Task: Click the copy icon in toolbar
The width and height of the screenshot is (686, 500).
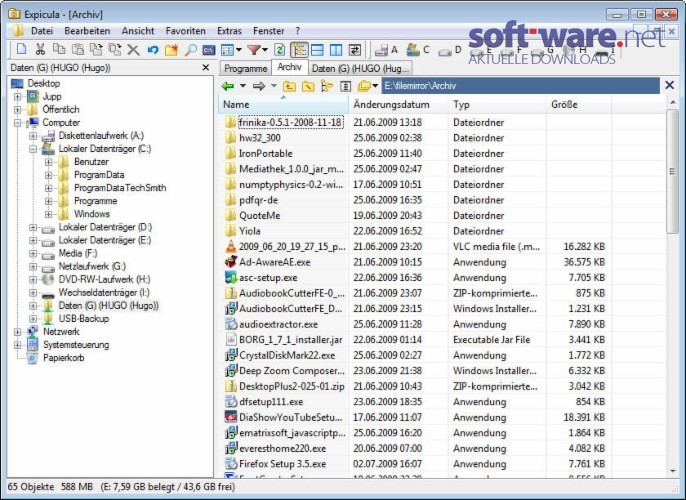Action: [59, 49]
